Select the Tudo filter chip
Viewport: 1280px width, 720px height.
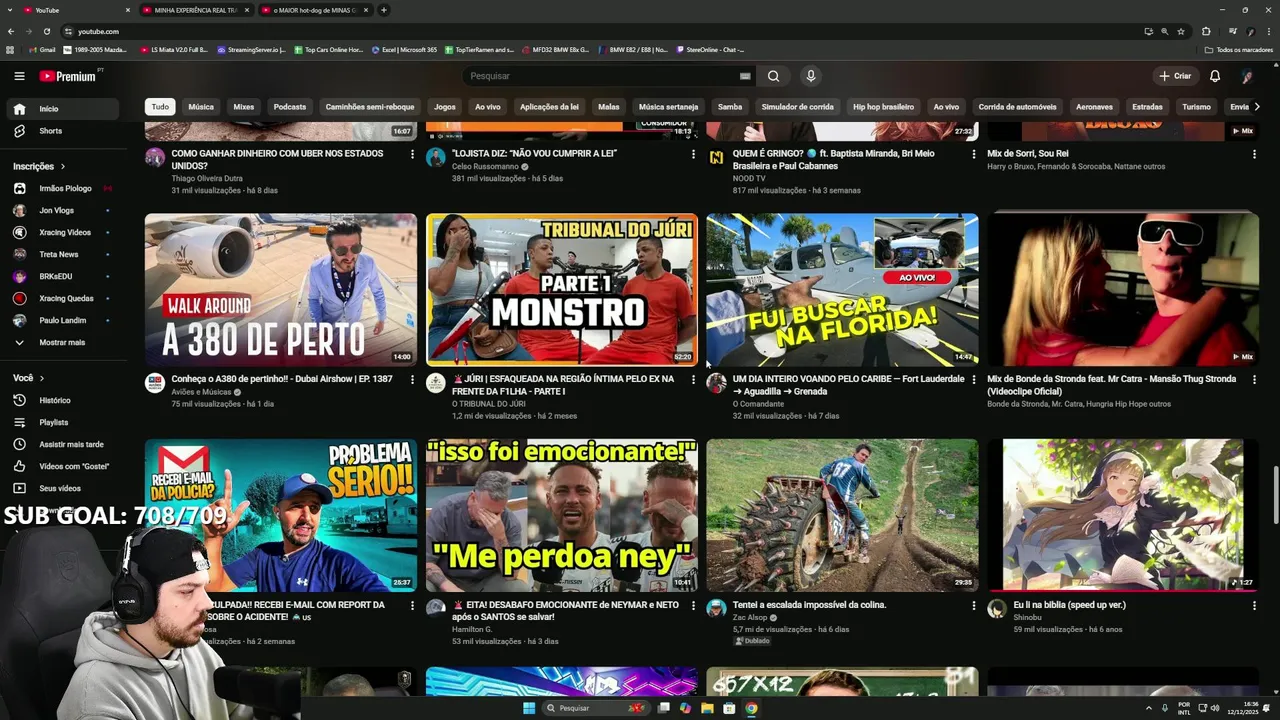click(x=160, y=107)
